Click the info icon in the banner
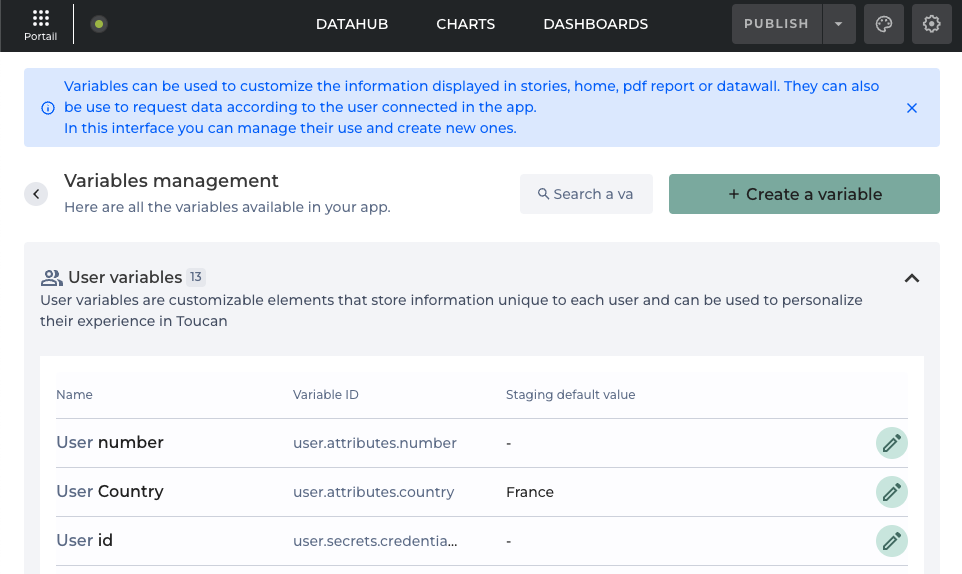This screenshot has width=962, height=574. 48,108
